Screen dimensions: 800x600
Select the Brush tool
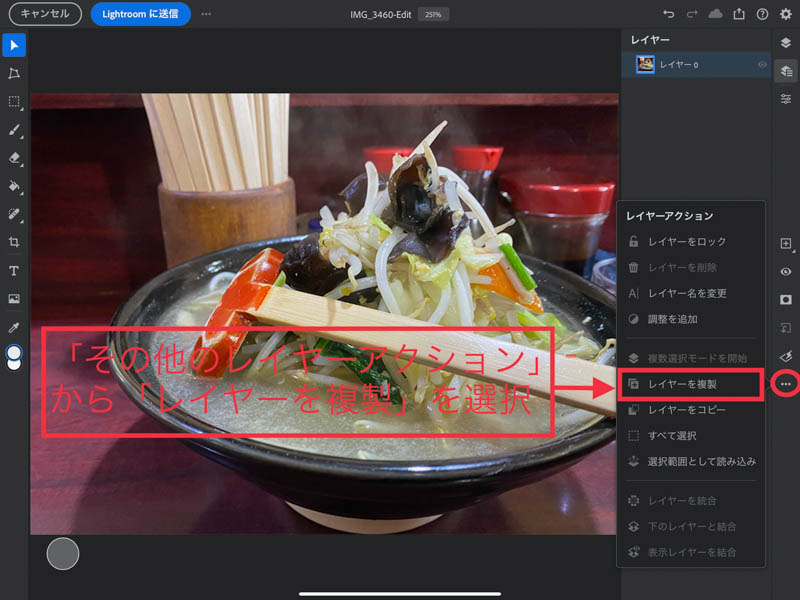[14, 130]
